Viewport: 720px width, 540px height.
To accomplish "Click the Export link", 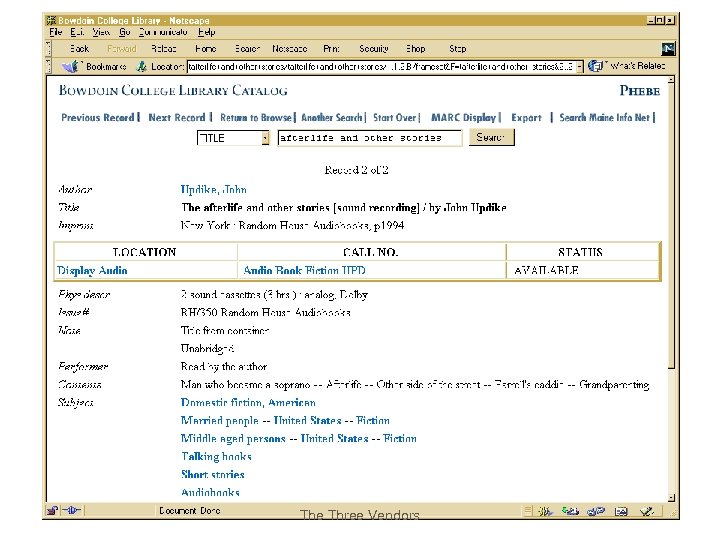I will pos(526,118).
